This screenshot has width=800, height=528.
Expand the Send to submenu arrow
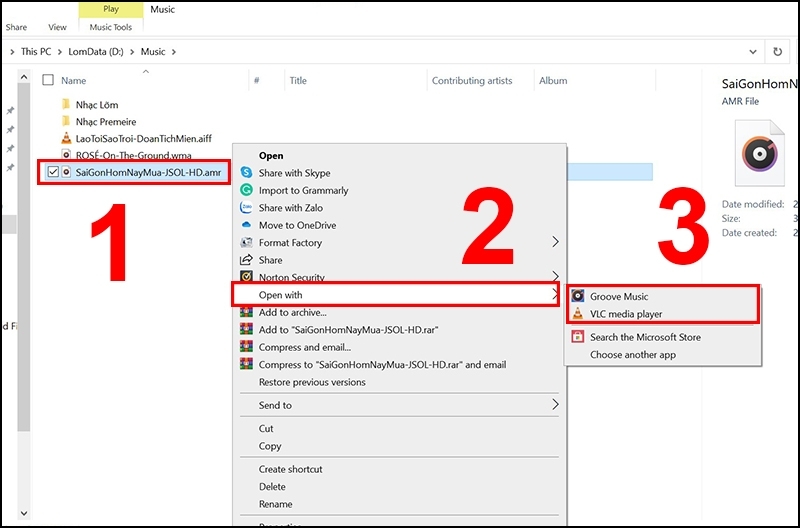tap(555, 405)
